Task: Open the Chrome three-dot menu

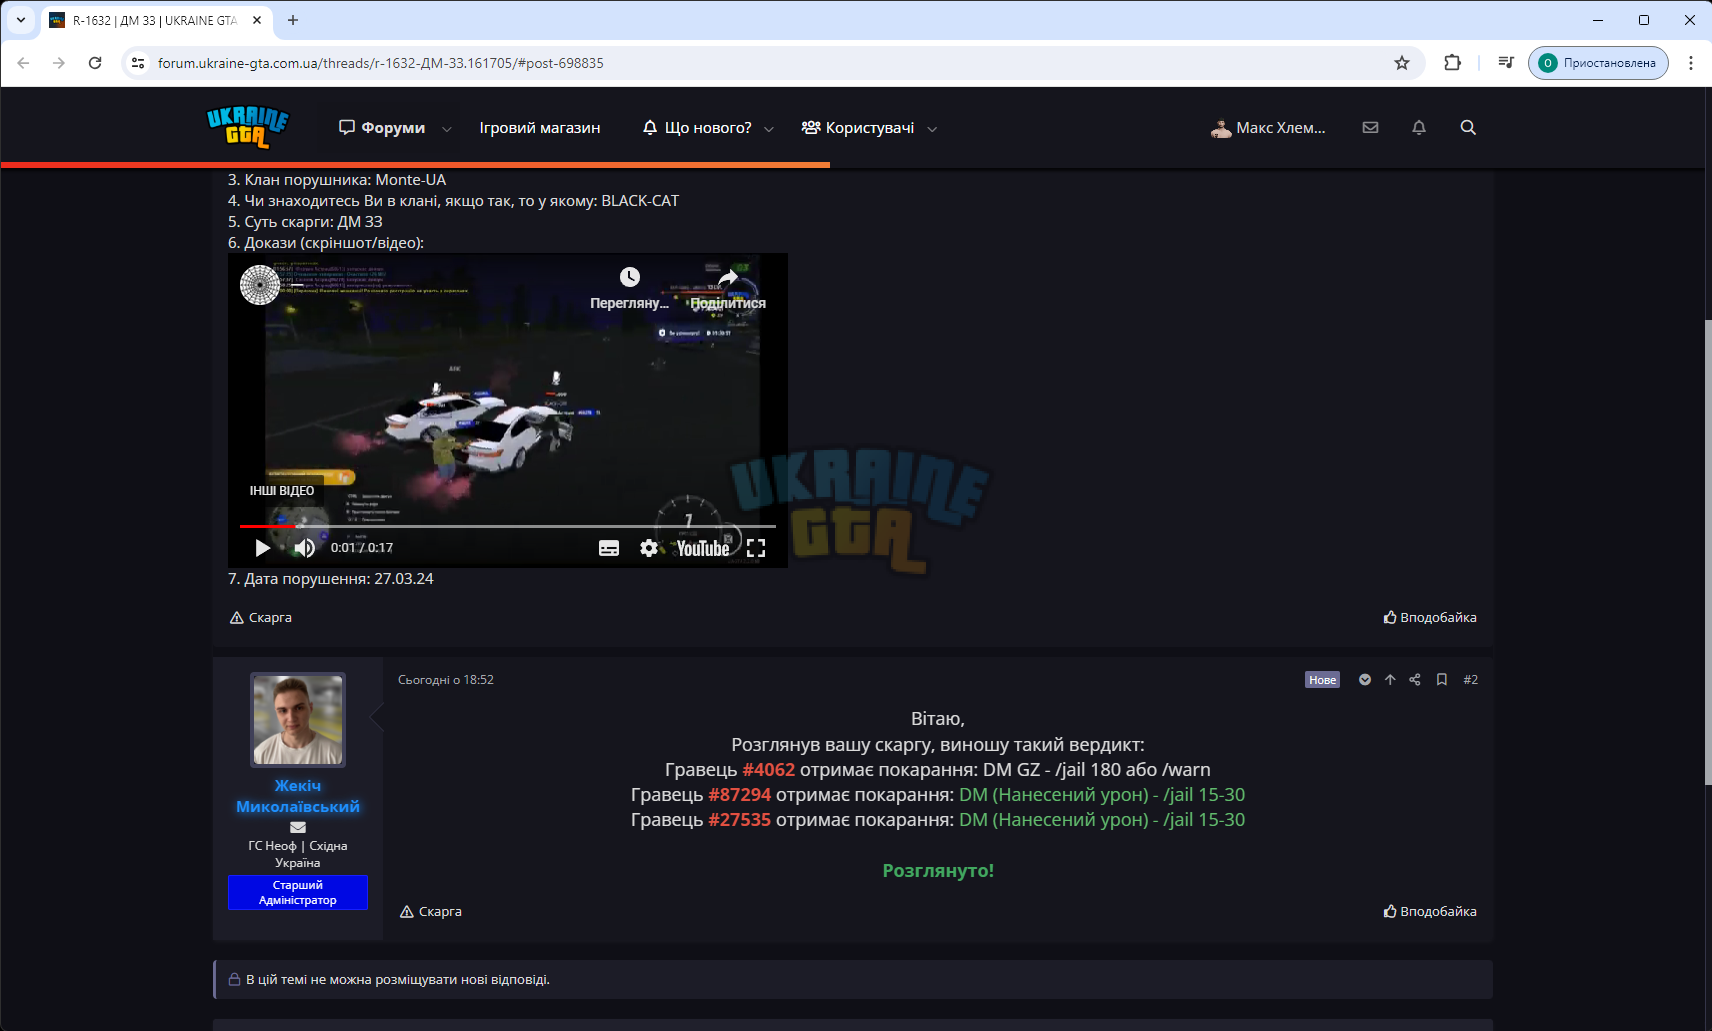Action: (x=1691, y=63)
